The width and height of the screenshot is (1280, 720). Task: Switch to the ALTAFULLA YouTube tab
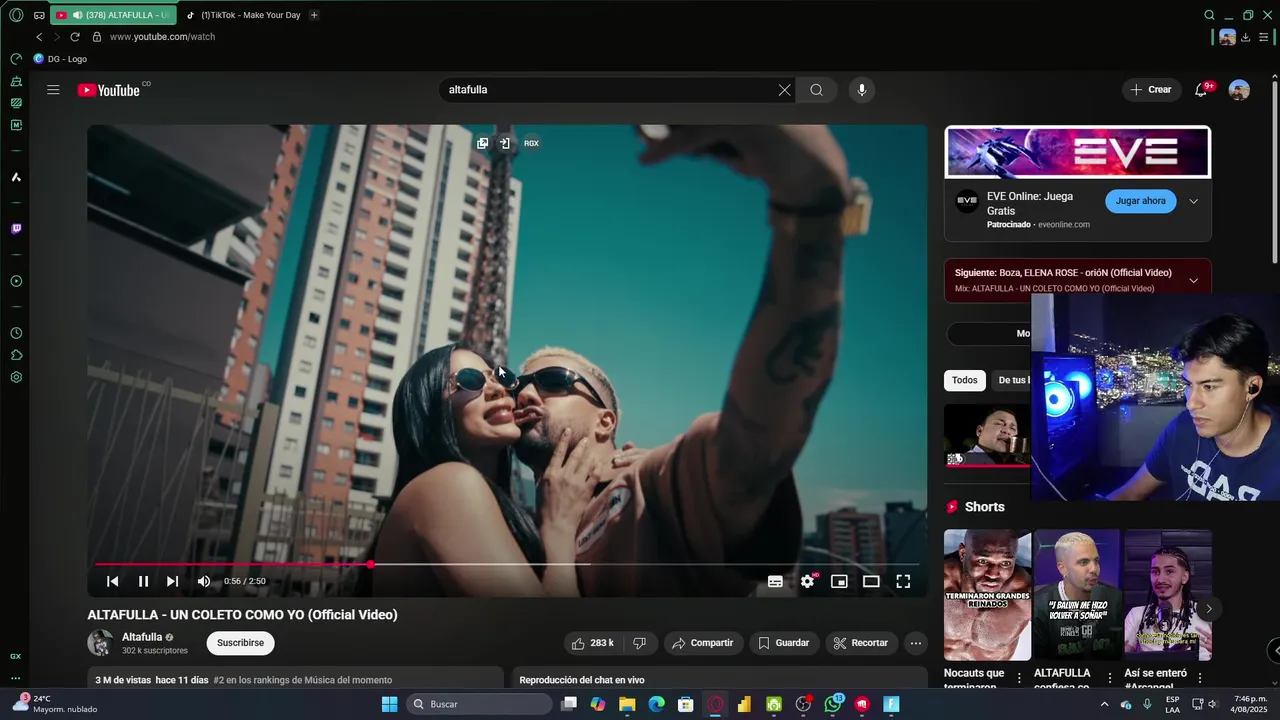(x=112, y=15)
